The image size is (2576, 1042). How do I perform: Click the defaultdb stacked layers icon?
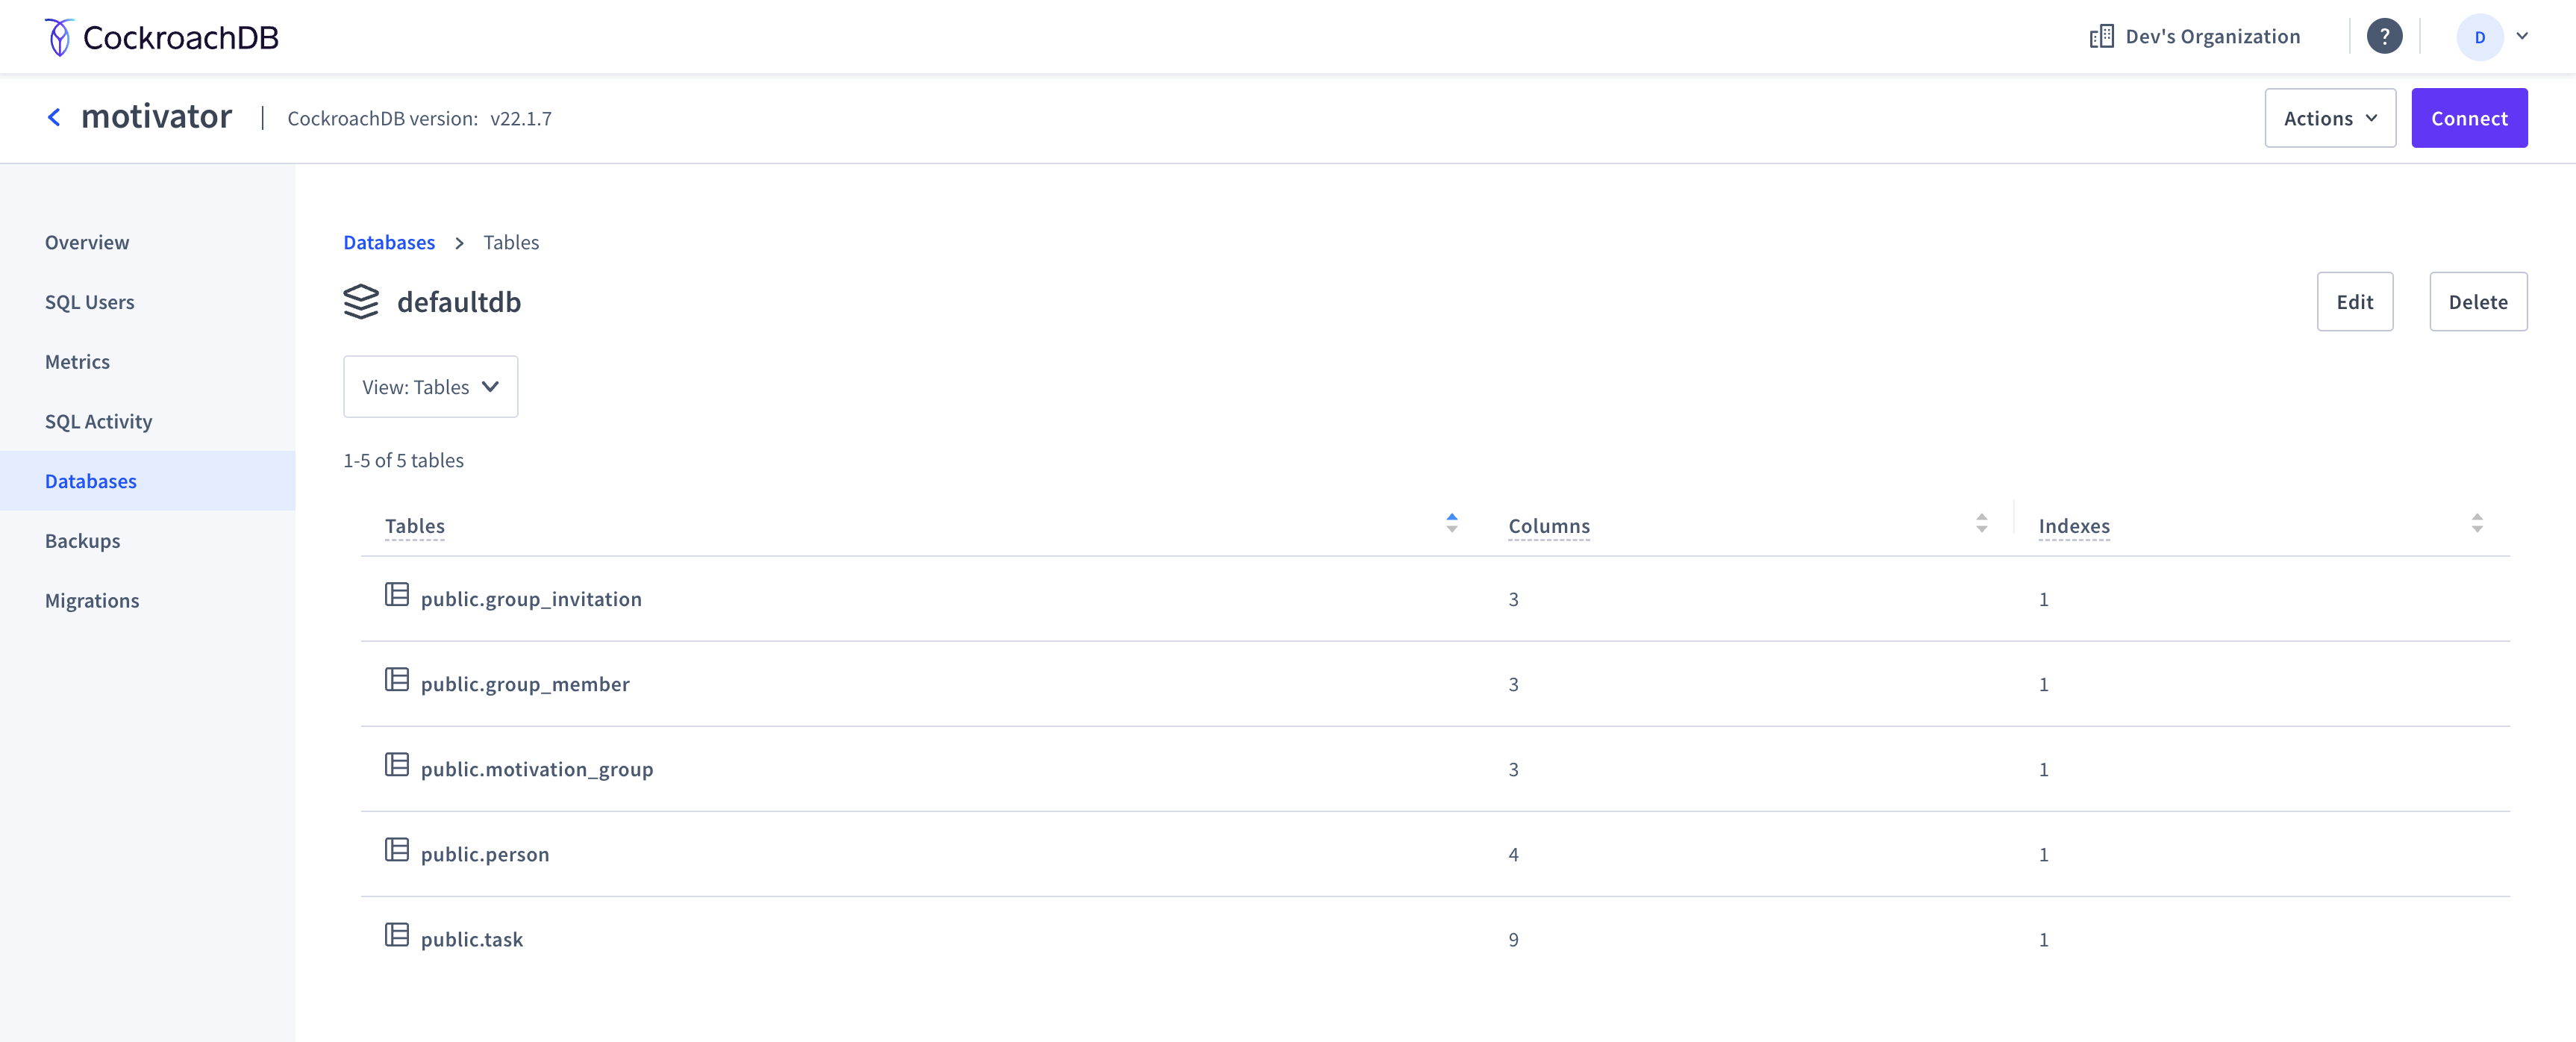coord(361,302)
